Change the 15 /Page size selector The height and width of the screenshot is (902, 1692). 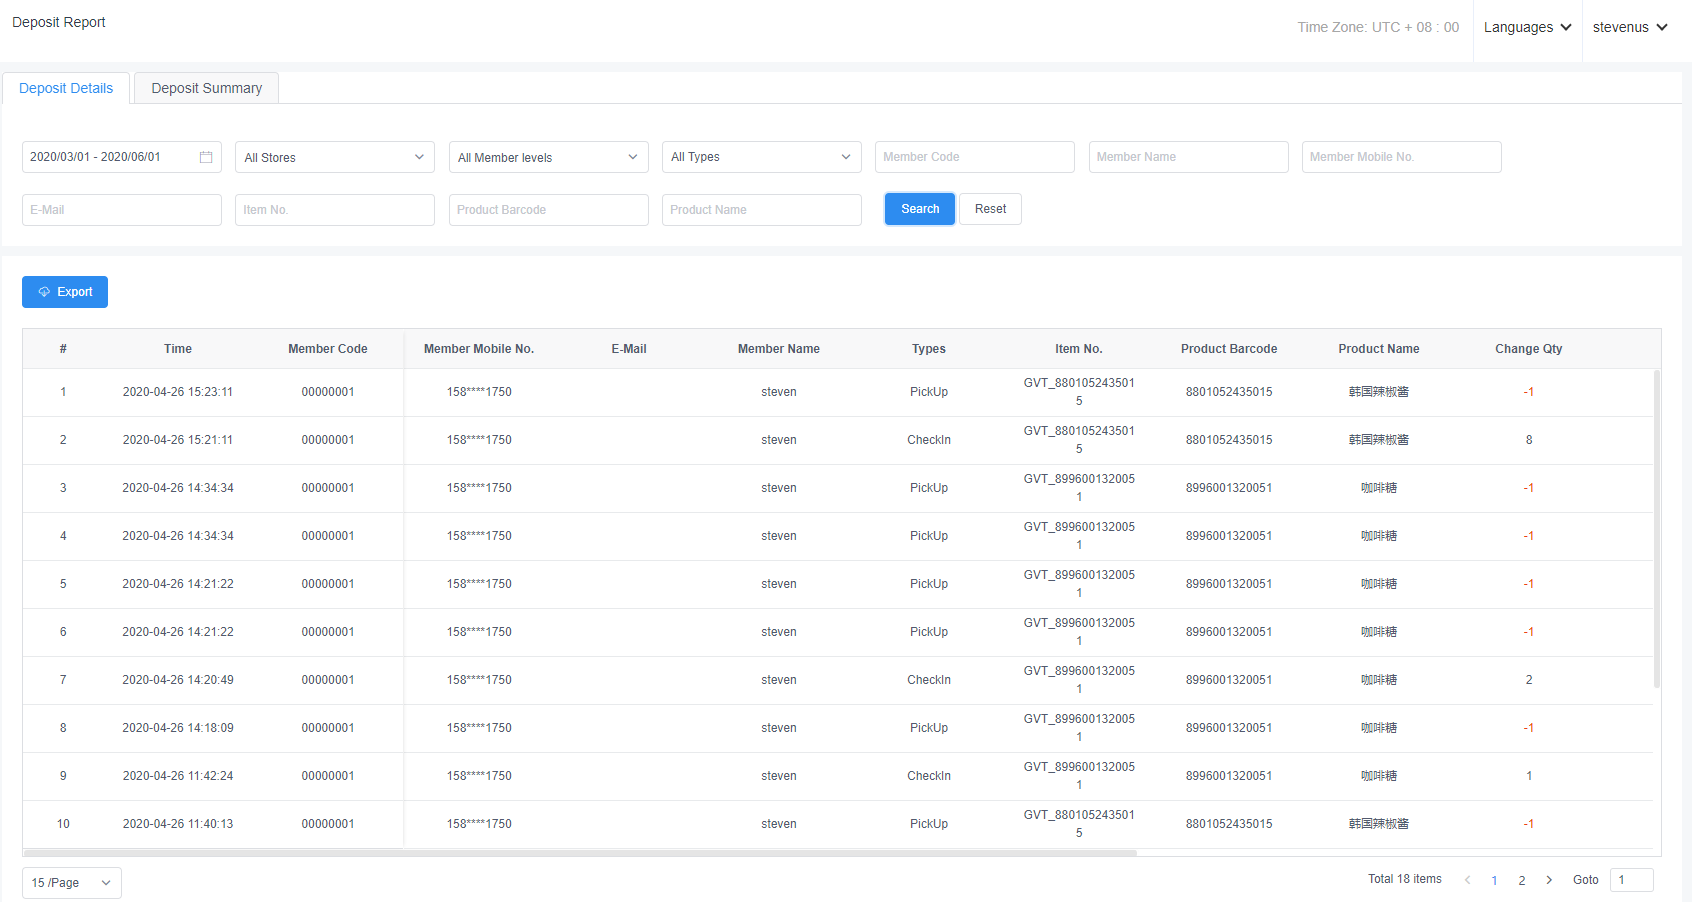(71, 883)
